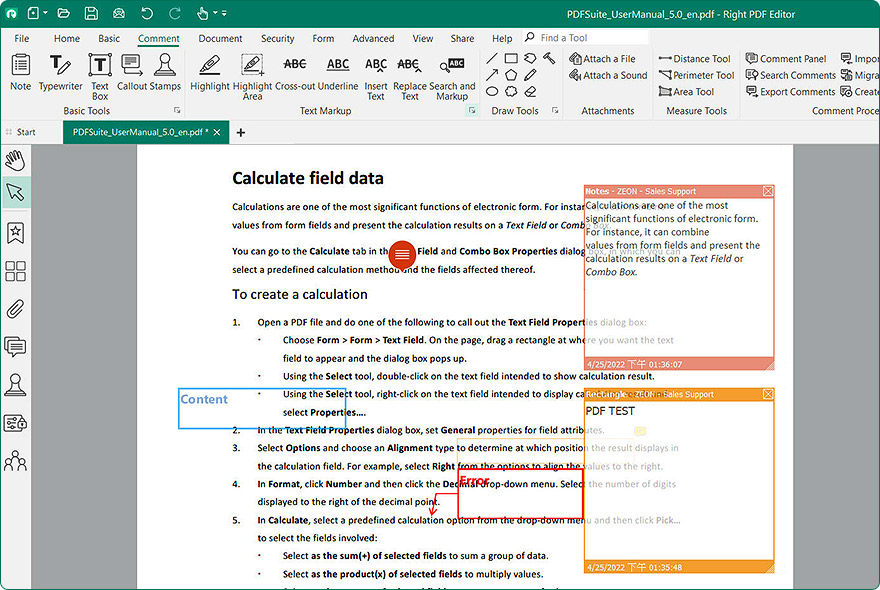Select the Arrow draw tool
Image resolution: width=880 pixels, height=590 pixels.
click(x=492, y=75)
